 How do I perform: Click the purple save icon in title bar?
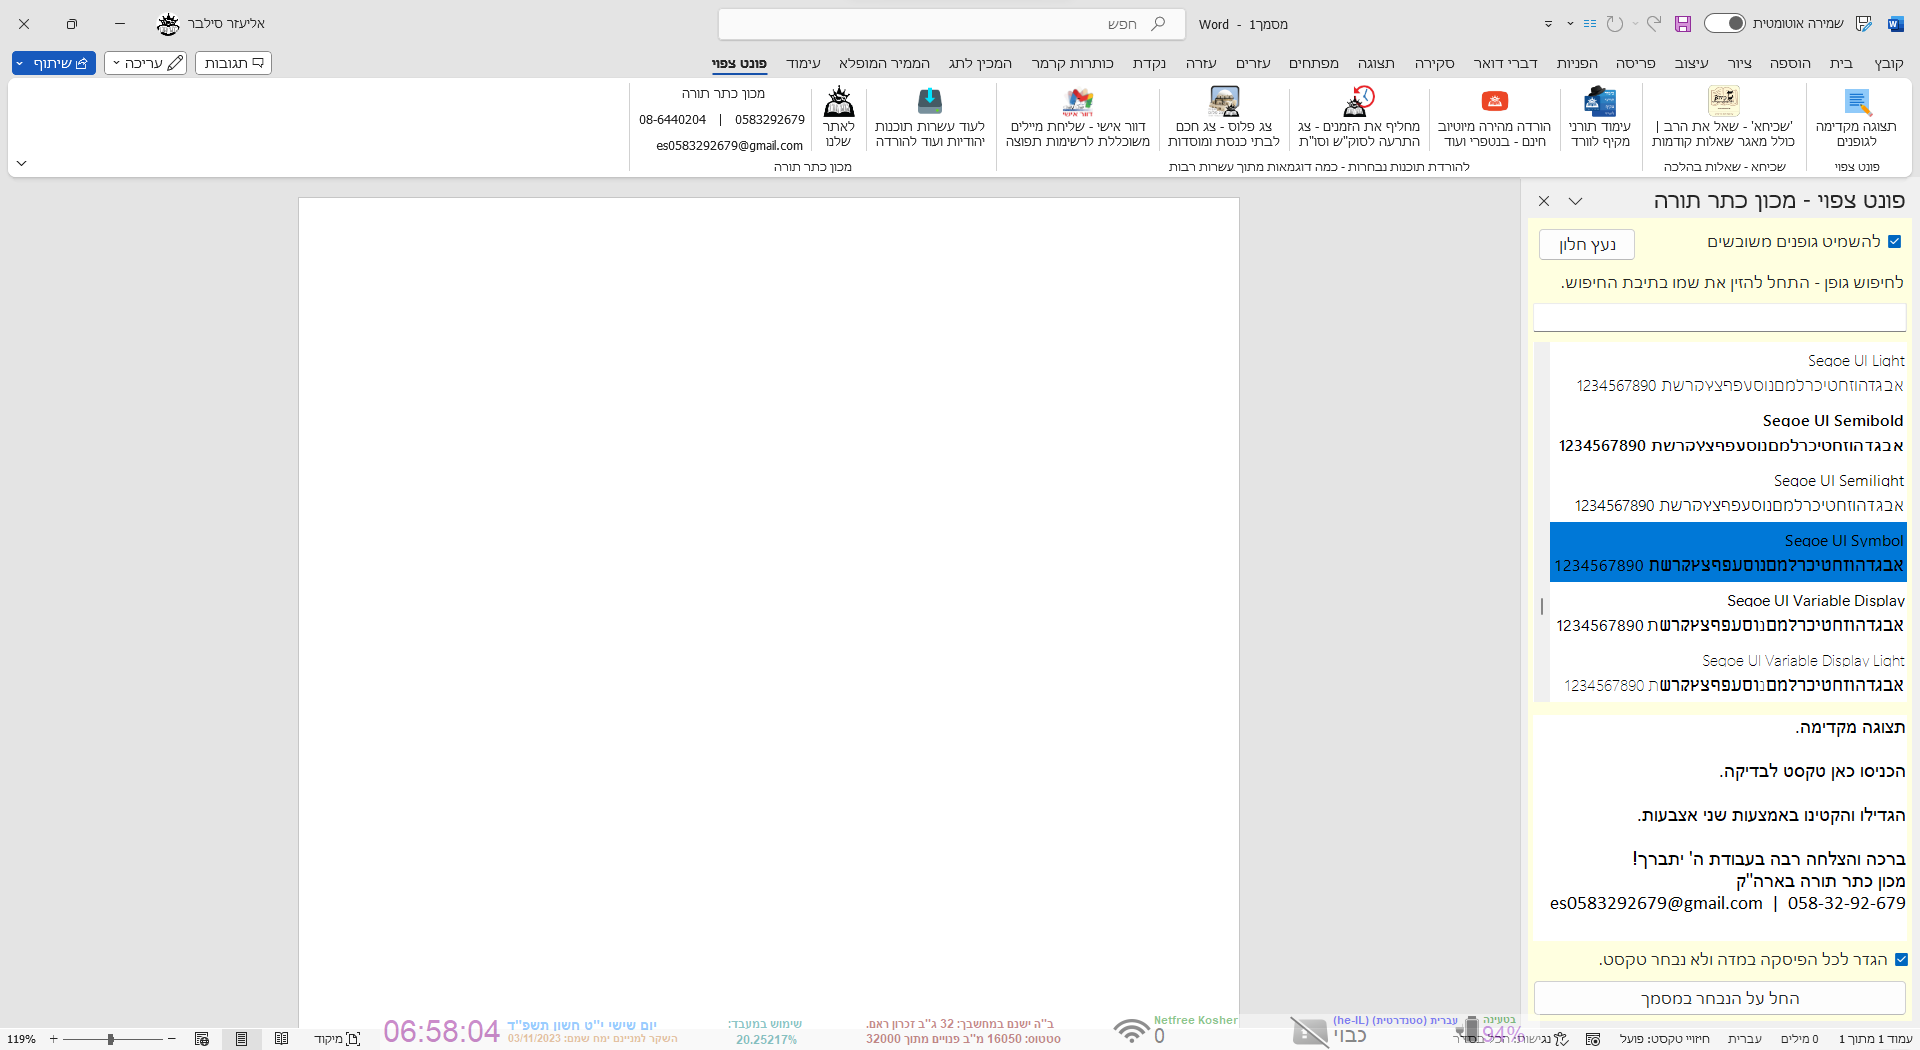pos(1683,24)
